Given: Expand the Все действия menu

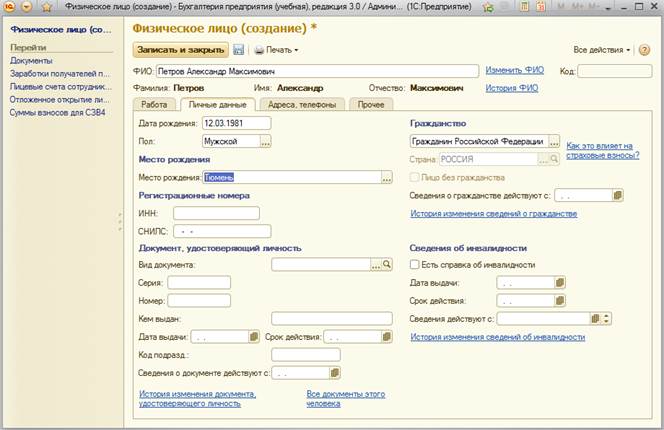Looking at the screenshot, I should point(600,49).
